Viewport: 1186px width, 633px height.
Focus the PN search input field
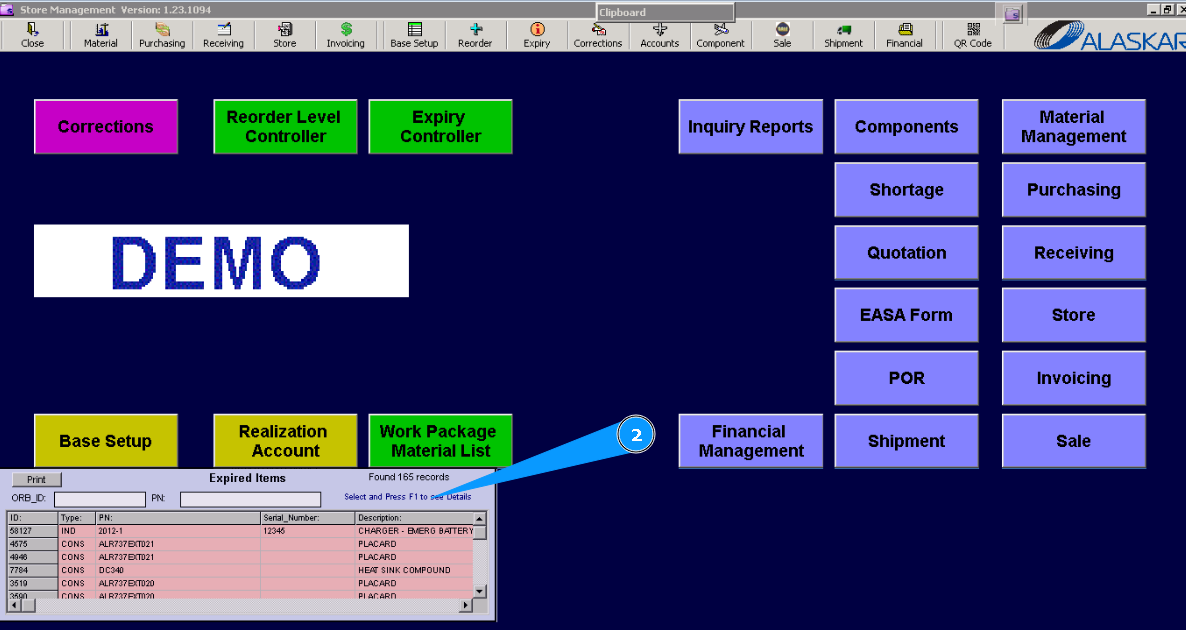tap(250, 499)
